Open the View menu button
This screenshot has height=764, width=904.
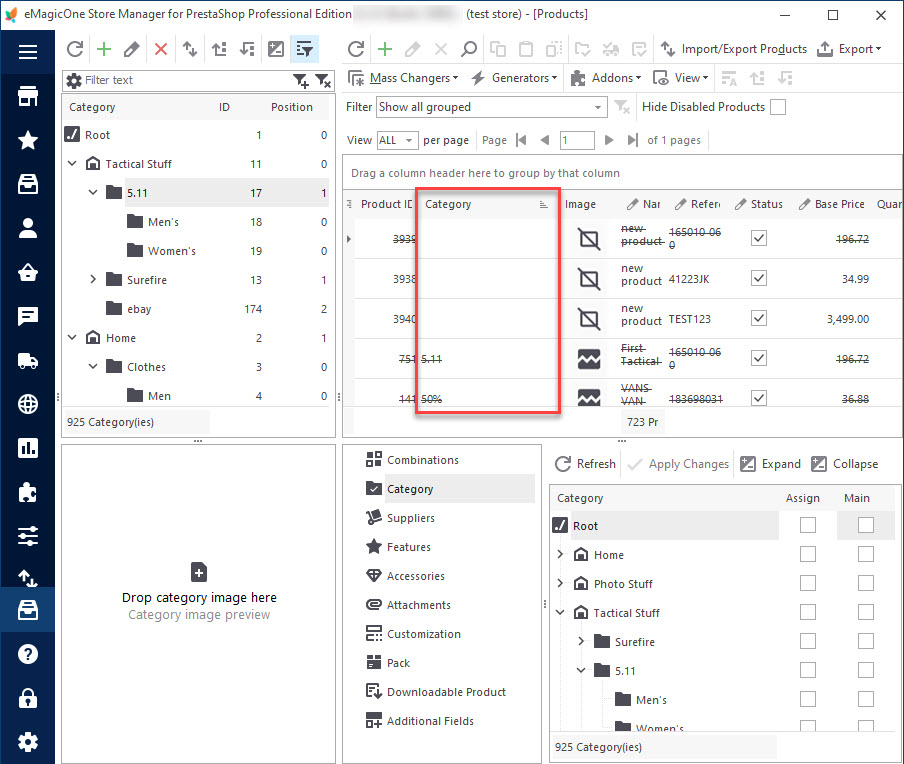point(680,78)
